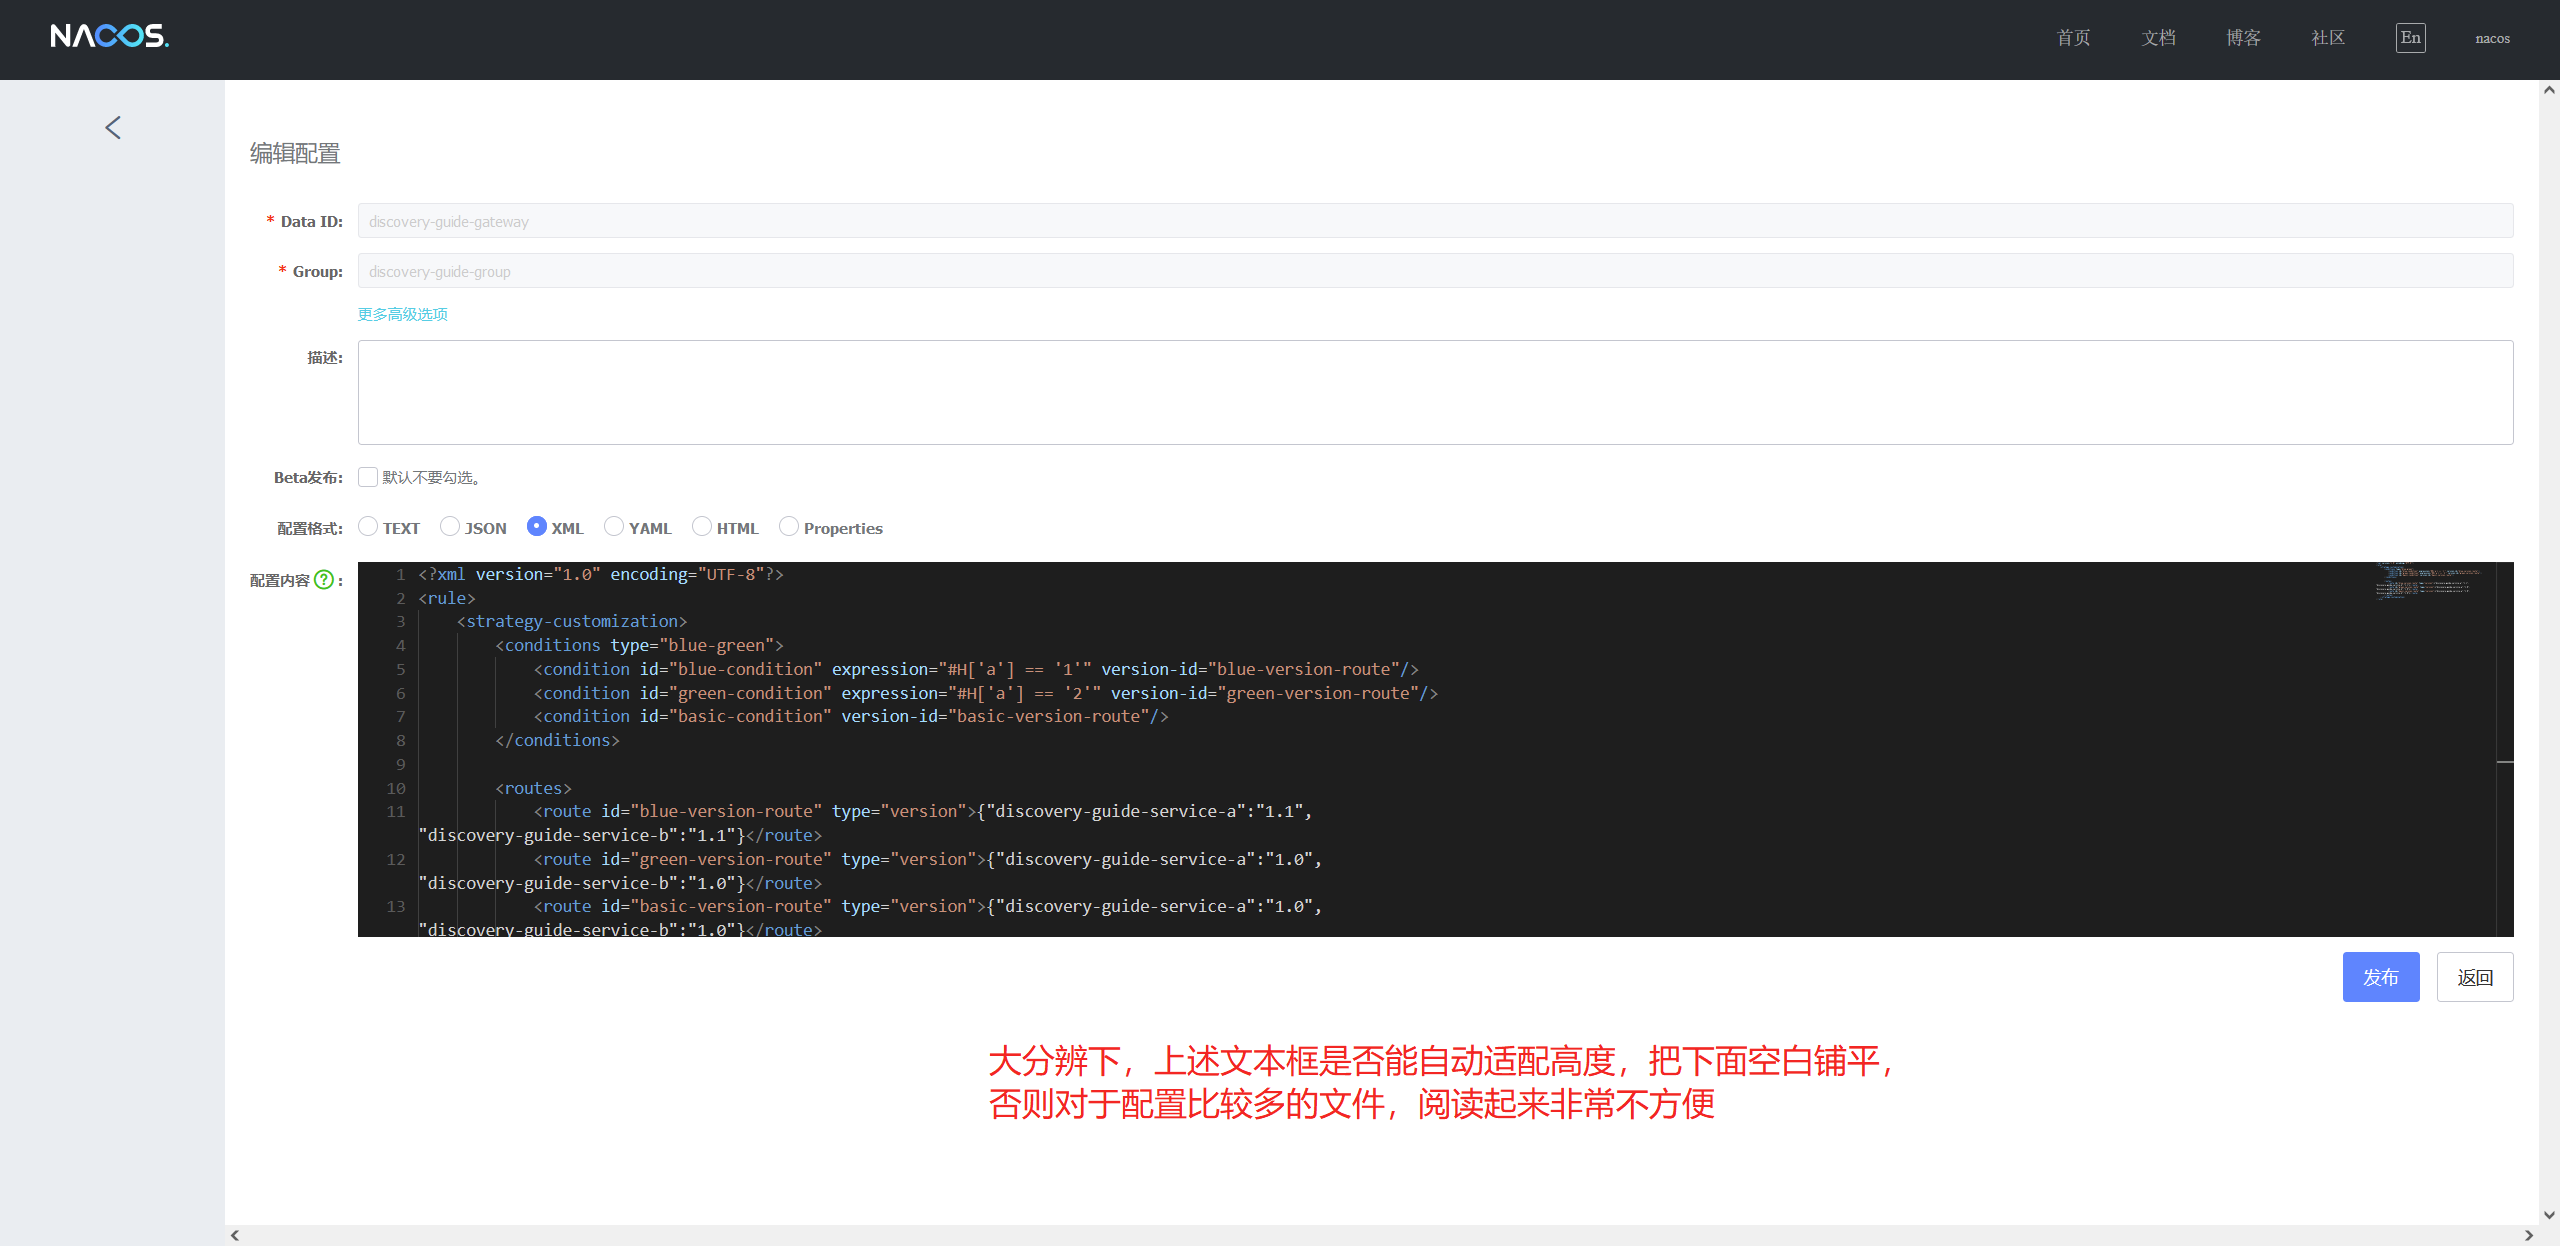Click the Group input field
2560x1246 pixels.
(x=1436, y=271)
